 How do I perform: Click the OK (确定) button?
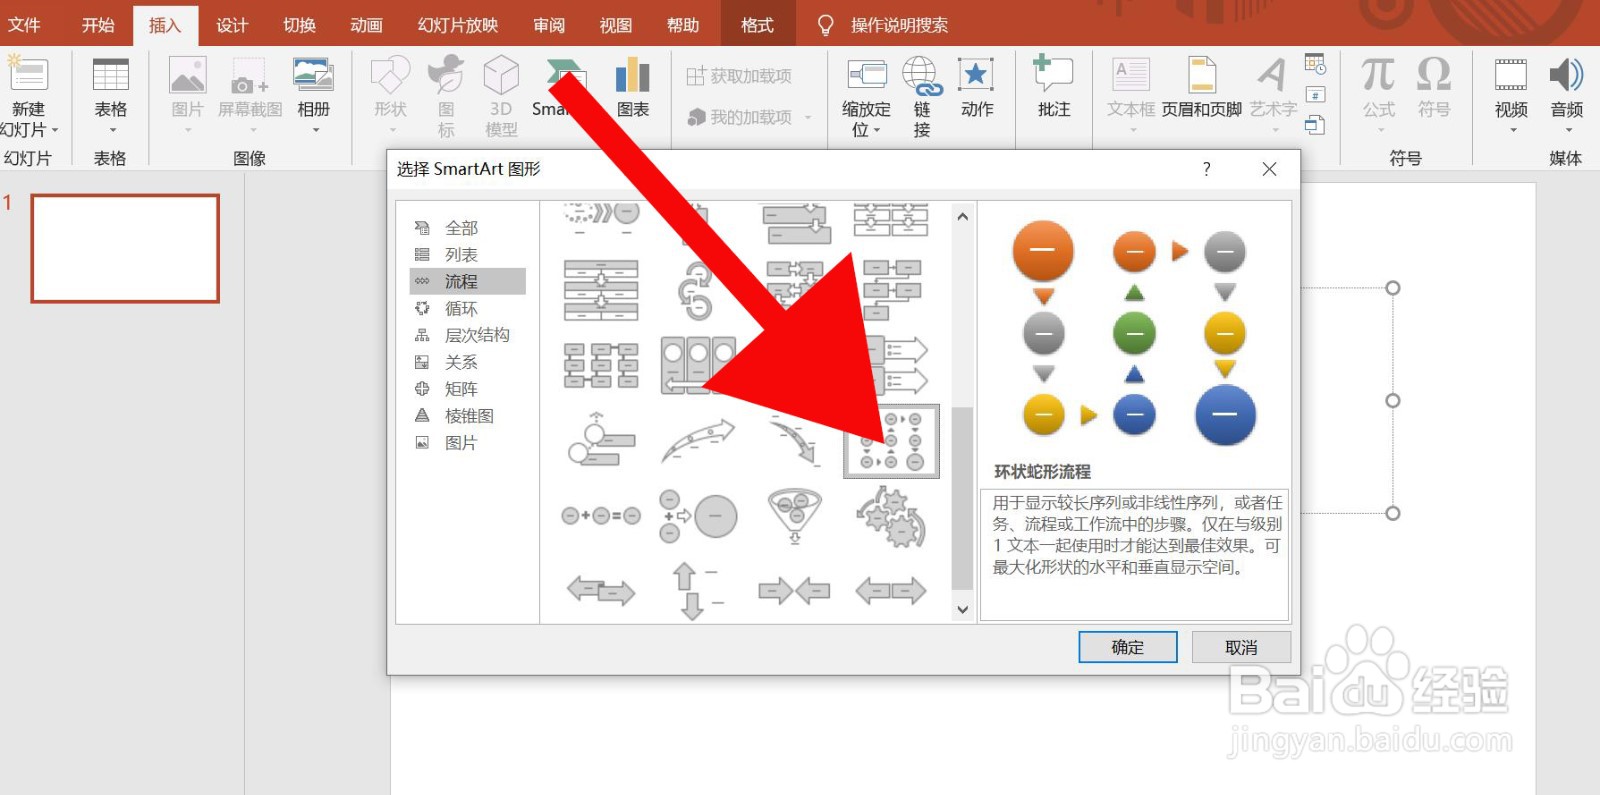(x=1128, y=647)
